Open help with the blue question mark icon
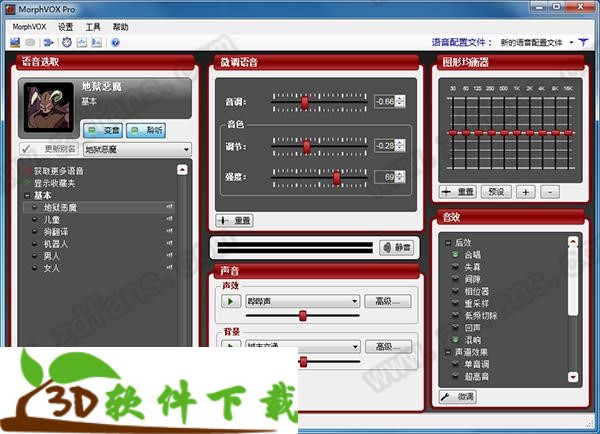The height and width of the screenshot is (434, 600). tap(116, 42)
